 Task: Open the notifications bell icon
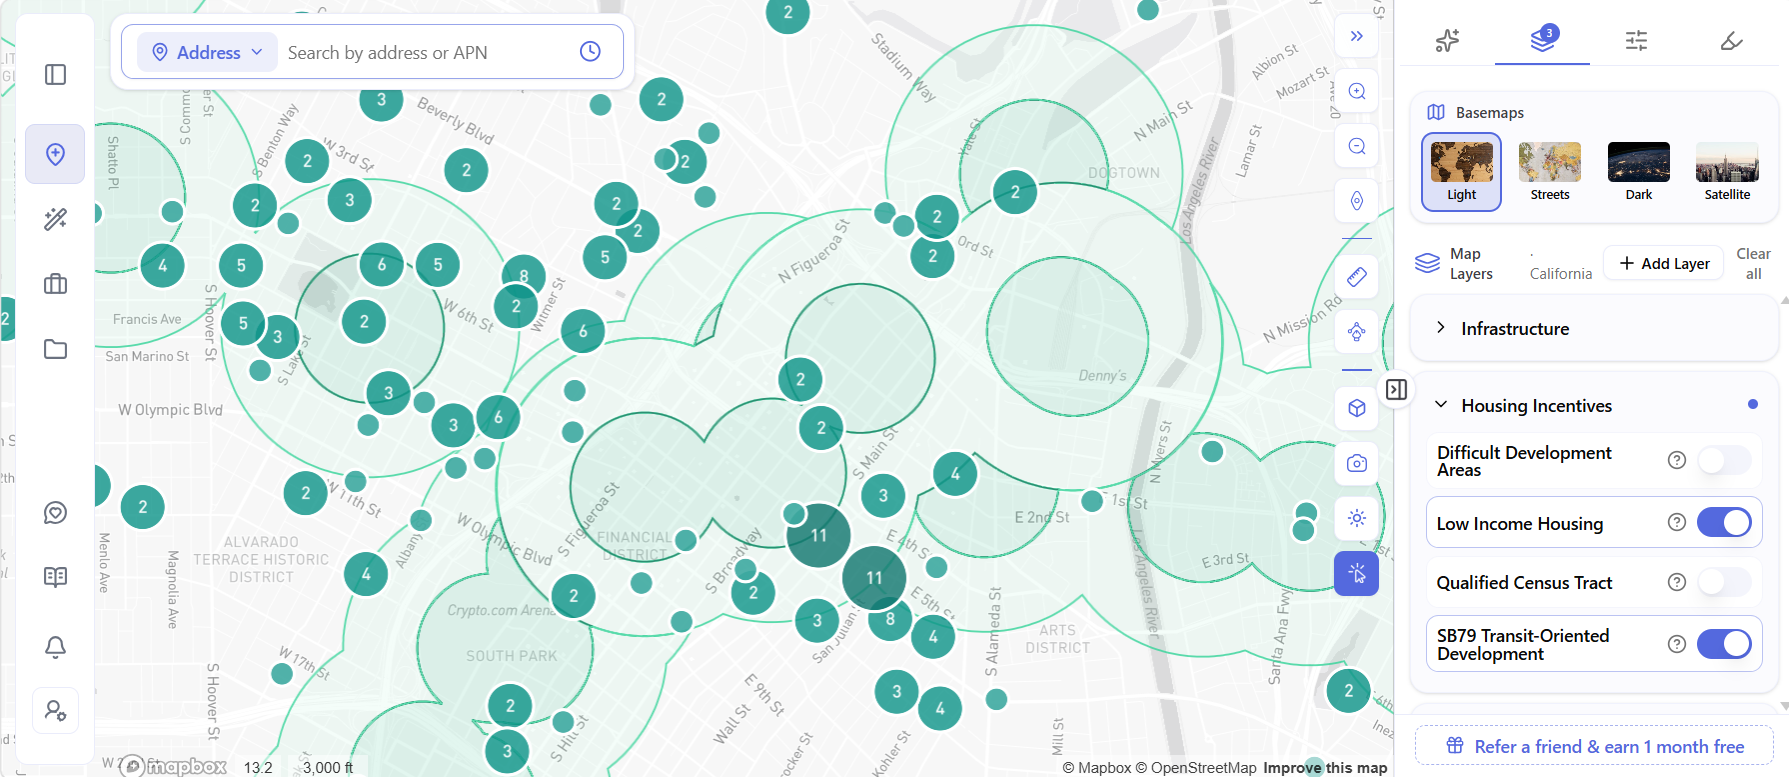pyautogui.click(x=56, y=647)
